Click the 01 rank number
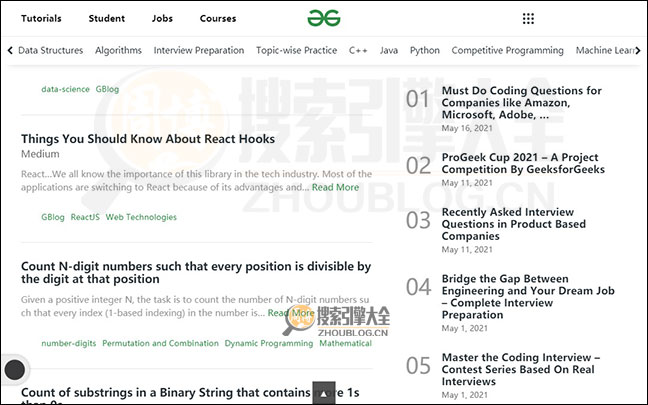This screenshot has height=405, width=648. (418, 99)
